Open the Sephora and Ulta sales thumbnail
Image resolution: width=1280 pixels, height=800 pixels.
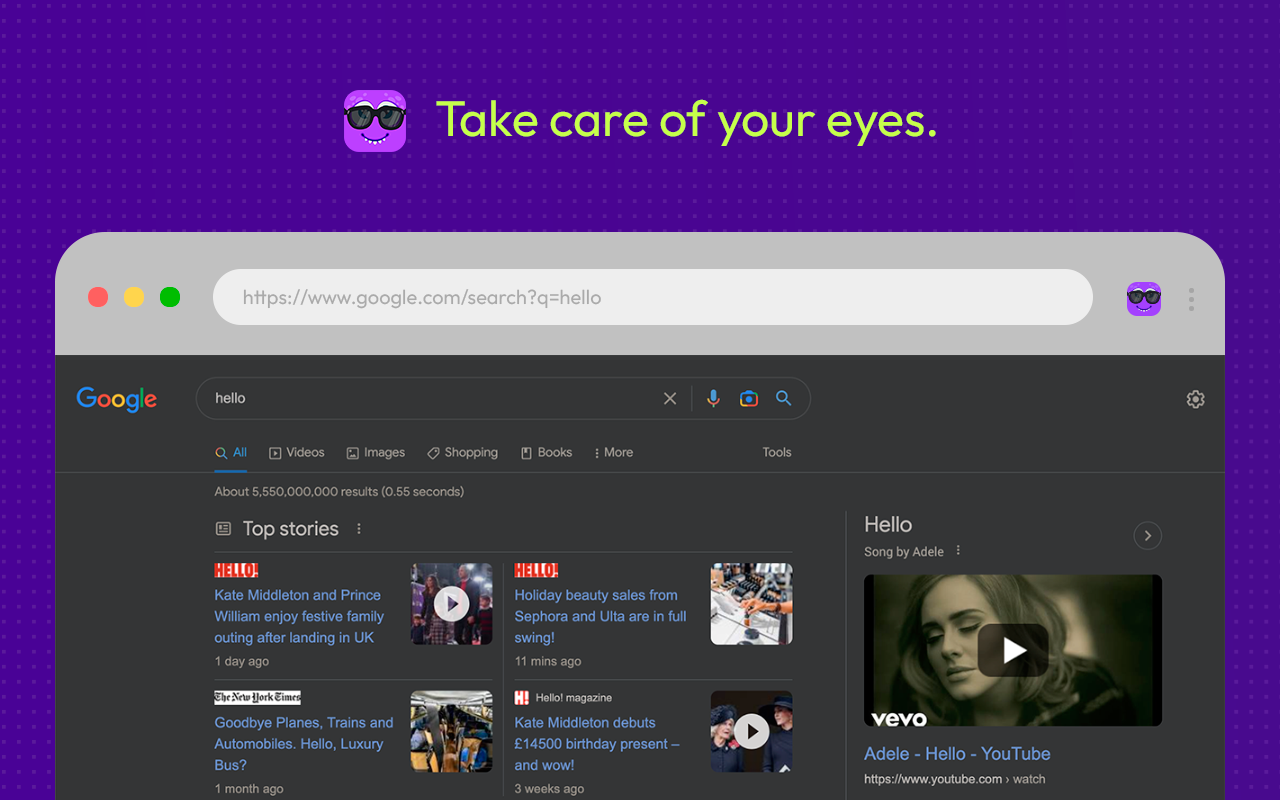point(752,604)
